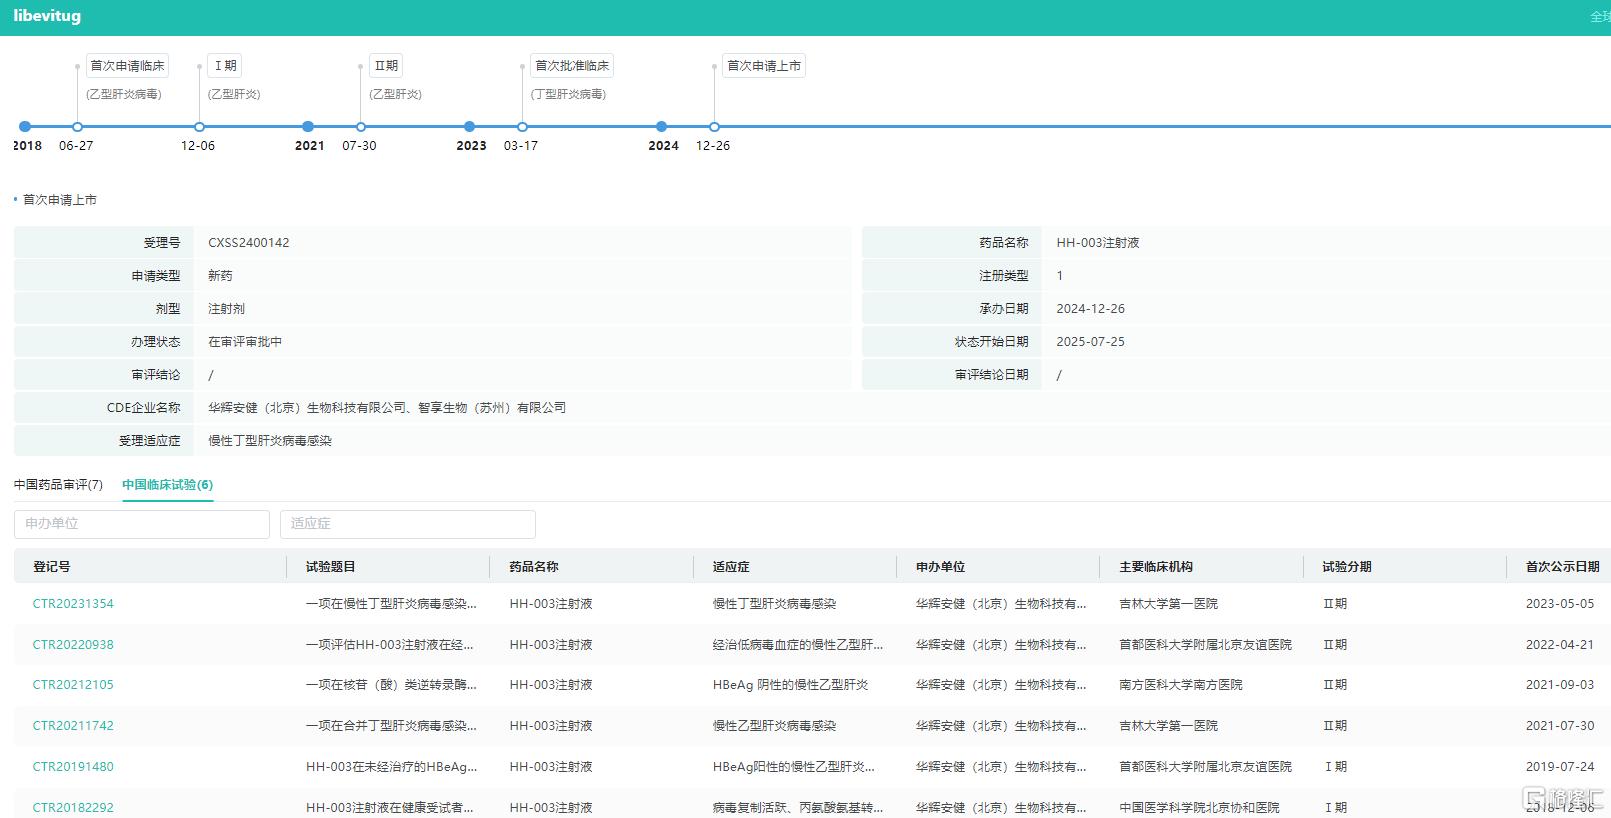The width and height of the screenshot is (1611, 818).
Task: Select the 06-27 timeline marker
Action: click(77, 127)
